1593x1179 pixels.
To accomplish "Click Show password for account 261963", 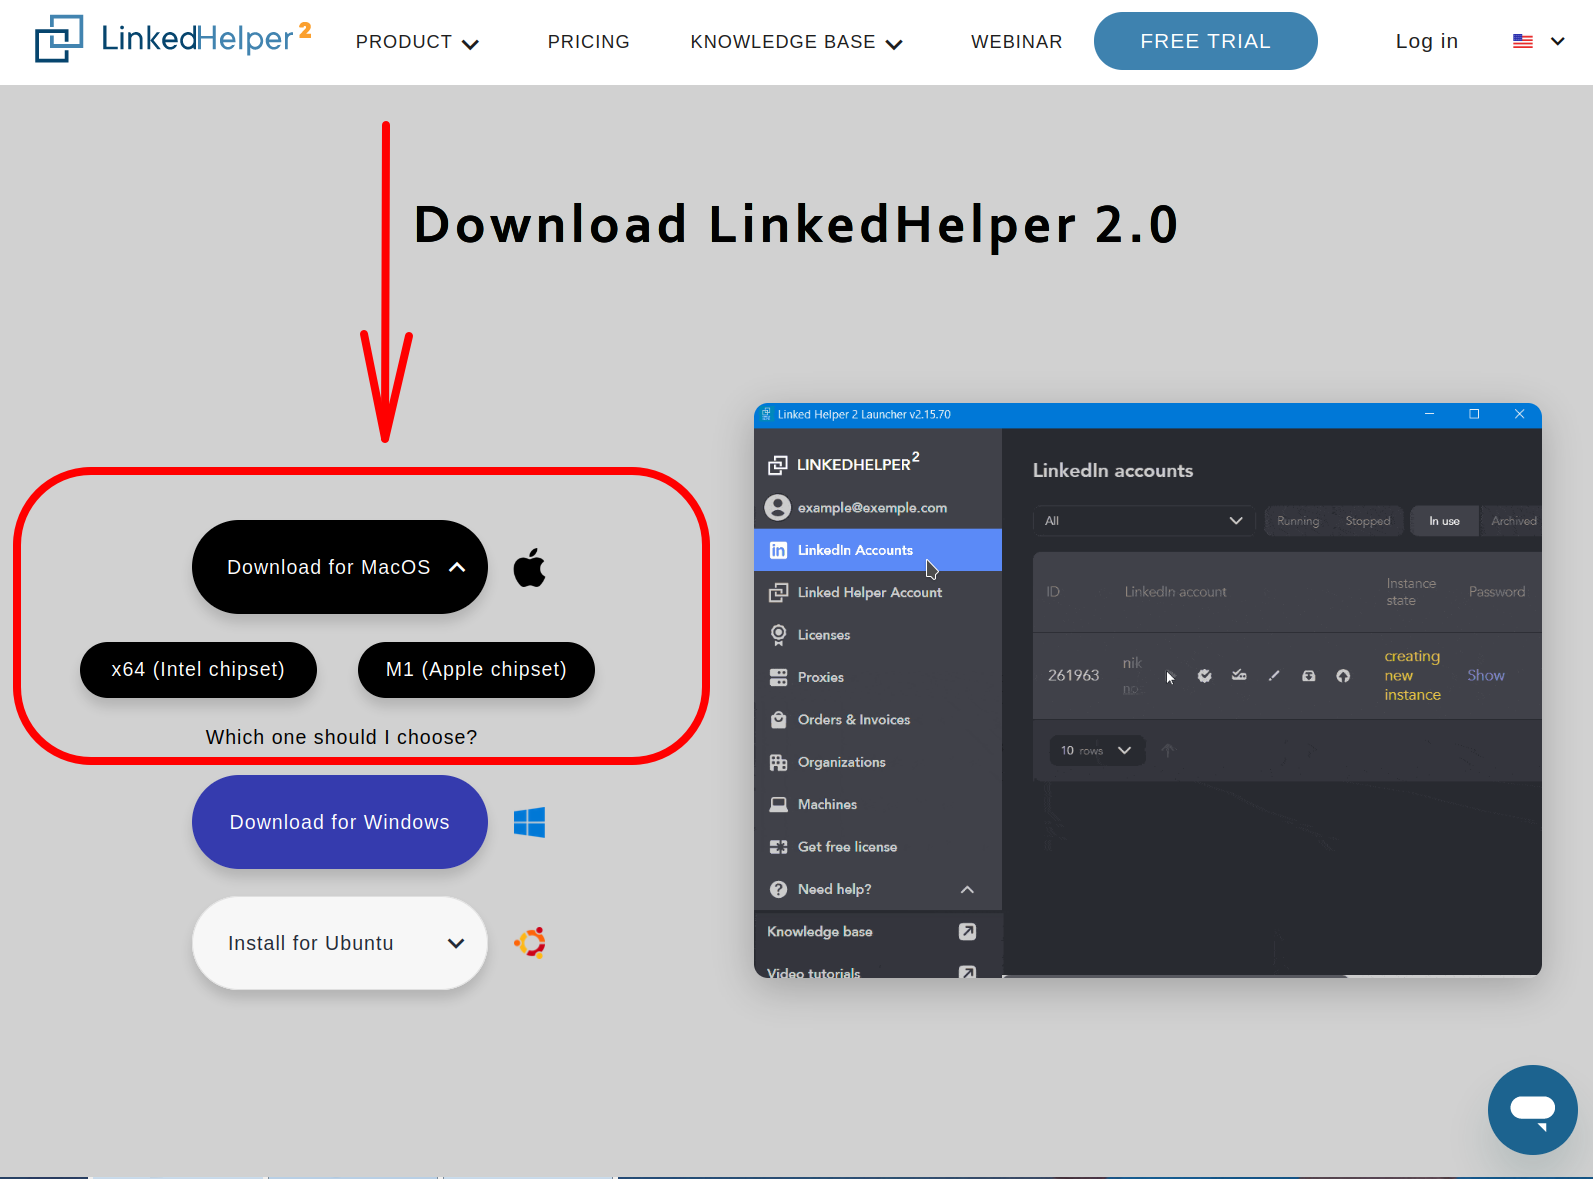I will pyautogui.click(x=1486, y=676).
